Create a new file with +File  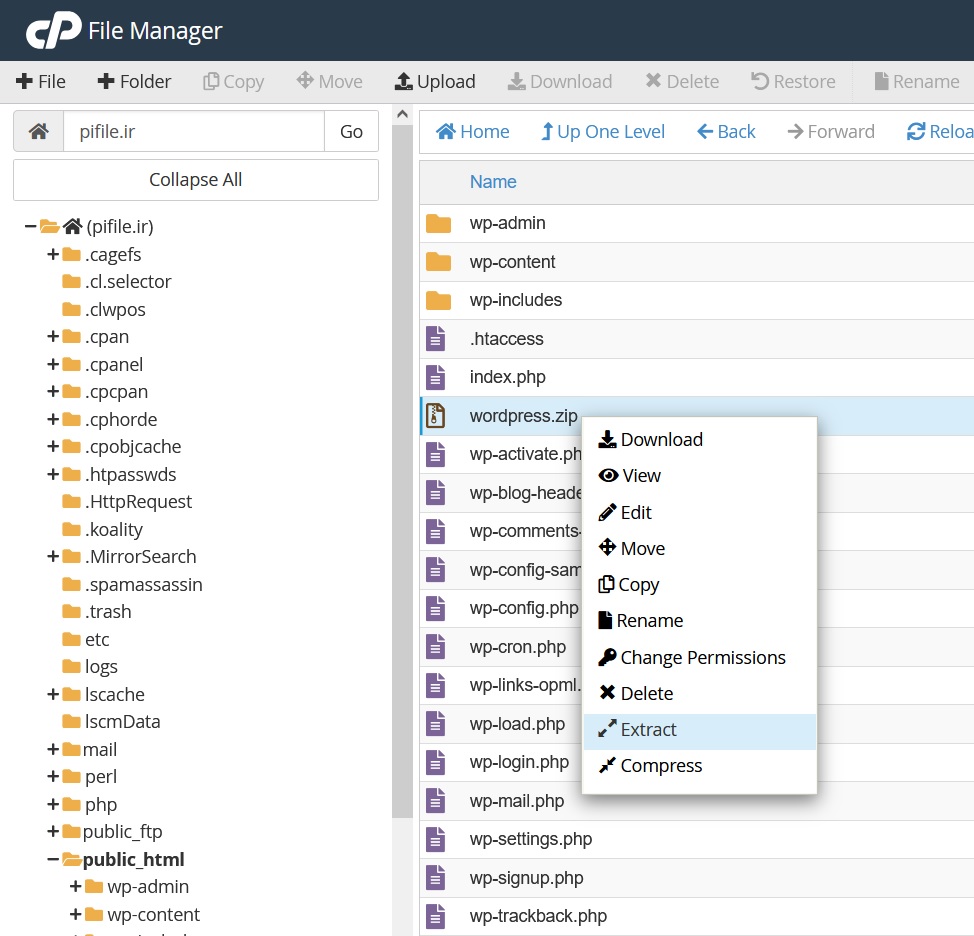click(x=41, y=81)
